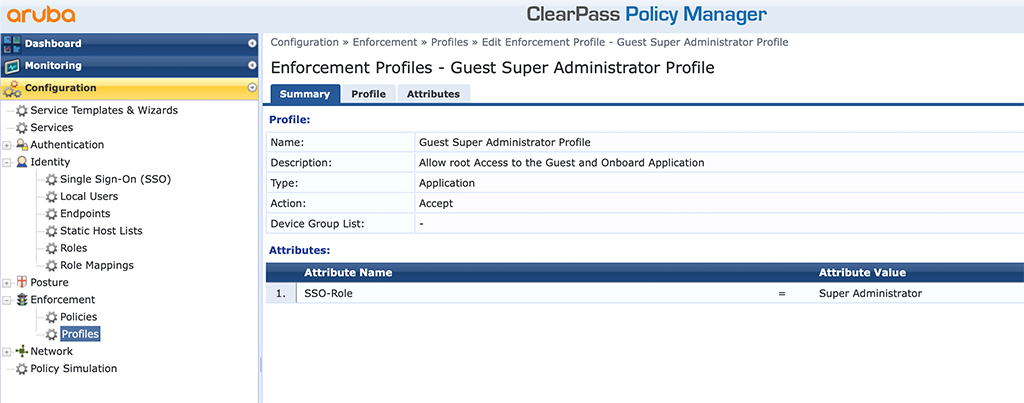
Task: Open the Roles page
Action: [74, 248]
